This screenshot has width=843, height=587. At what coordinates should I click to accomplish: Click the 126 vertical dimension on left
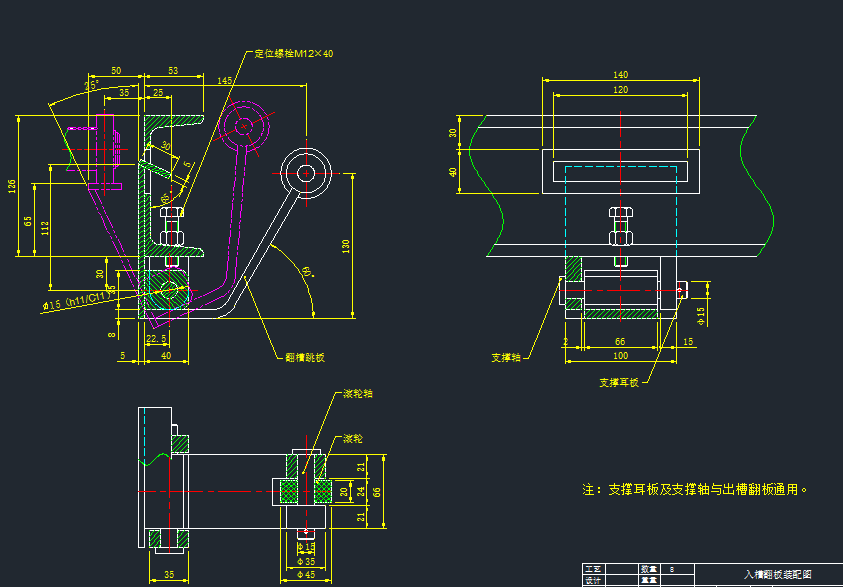click(12, 187)
